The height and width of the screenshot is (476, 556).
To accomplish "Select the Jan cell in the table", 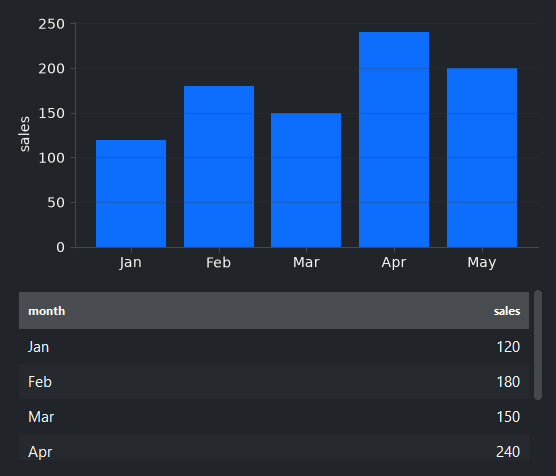I will [x=38, y=347].
